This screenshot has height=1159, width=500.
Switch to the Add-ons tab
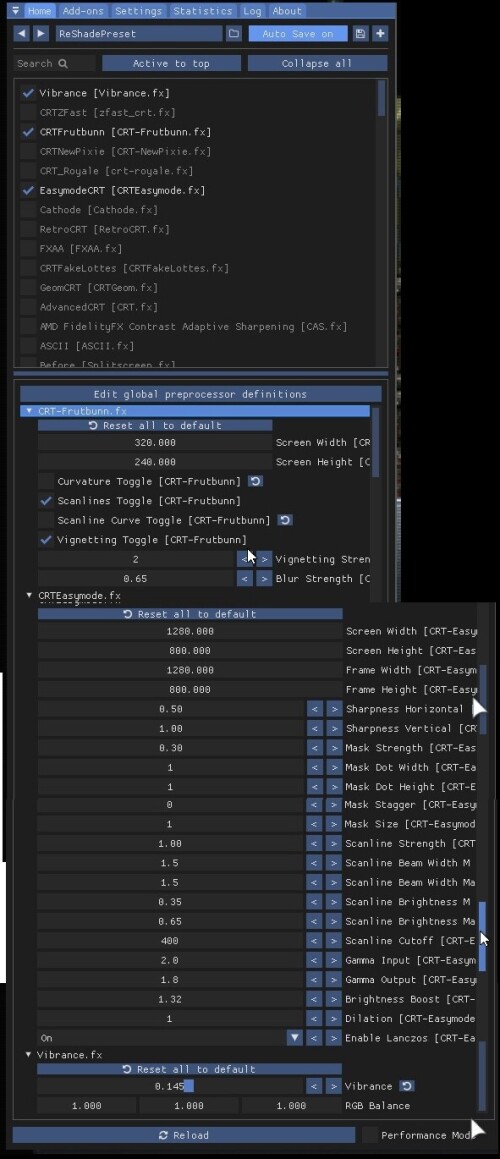[83, 11]
